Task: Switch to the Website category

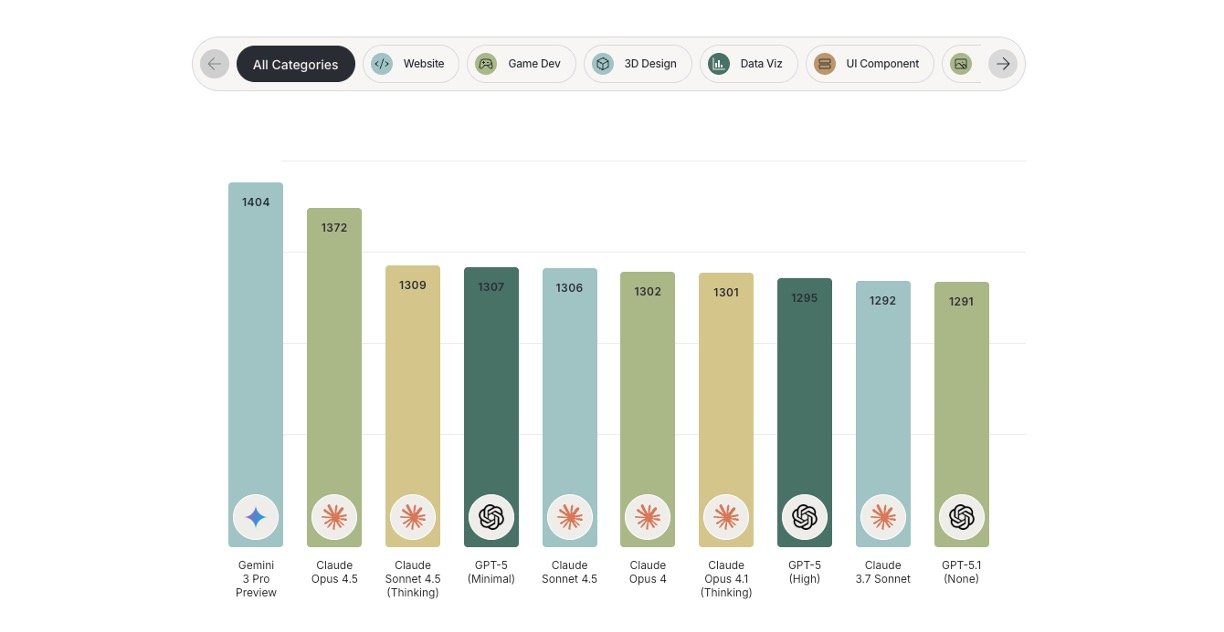Action: pos(411,64)
